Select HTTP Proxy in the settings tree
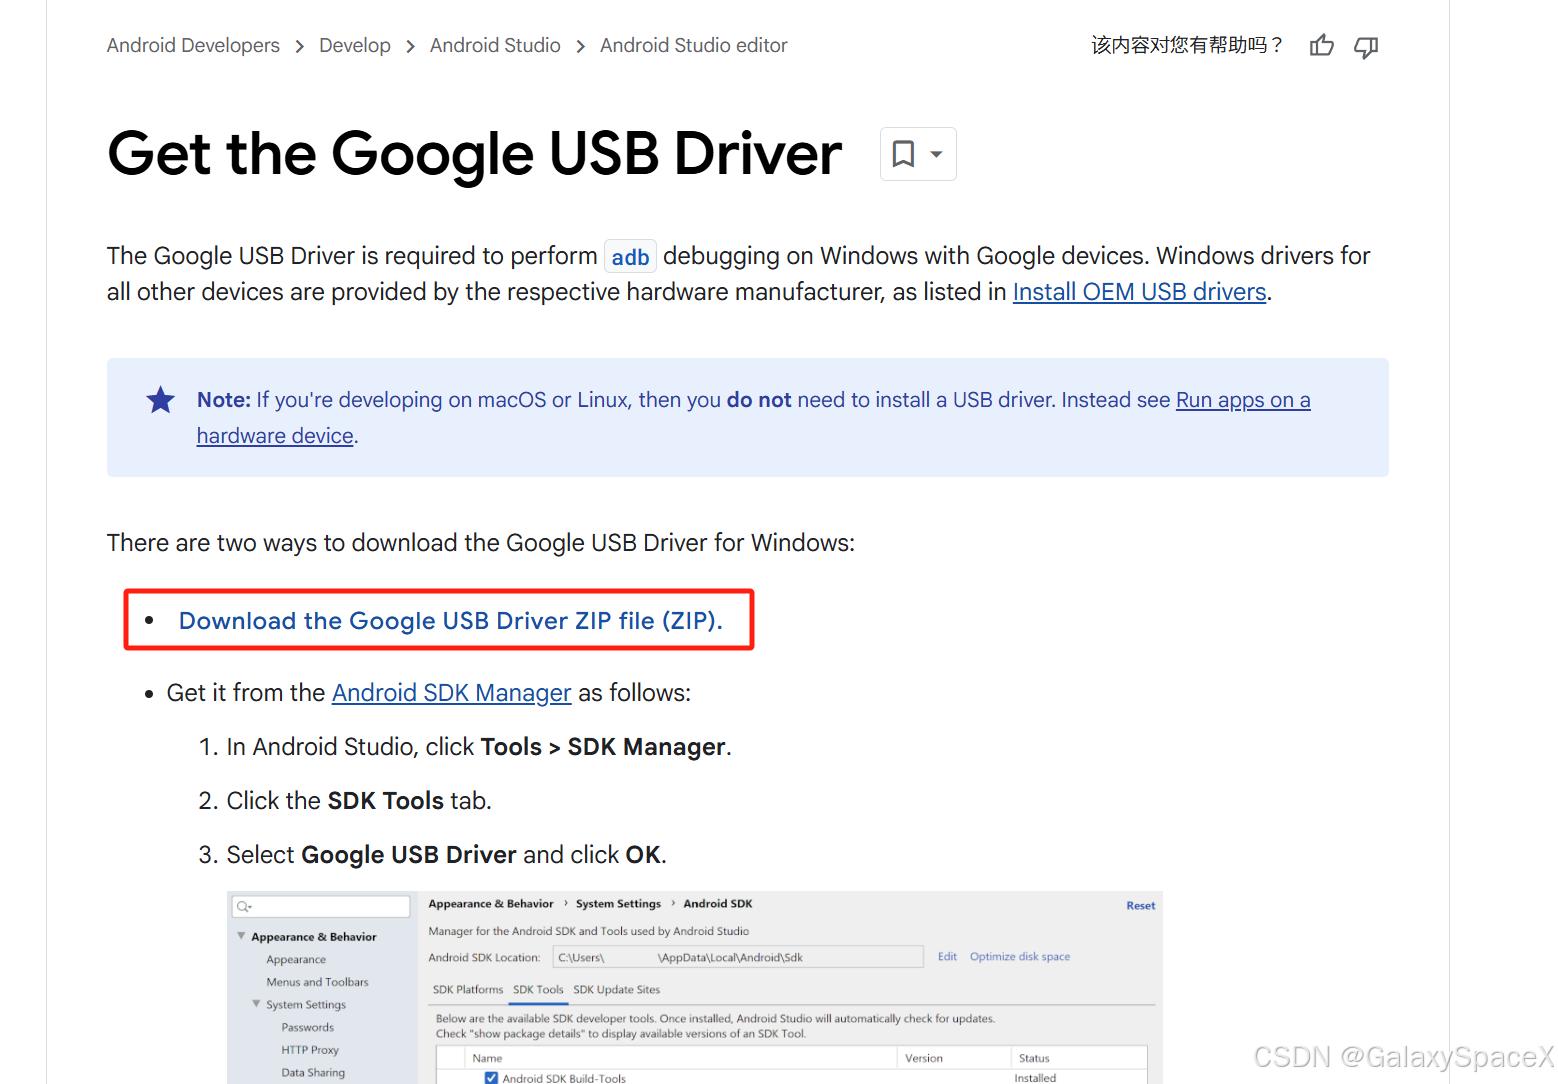1558x1084 pixels. coord(310,1050)
